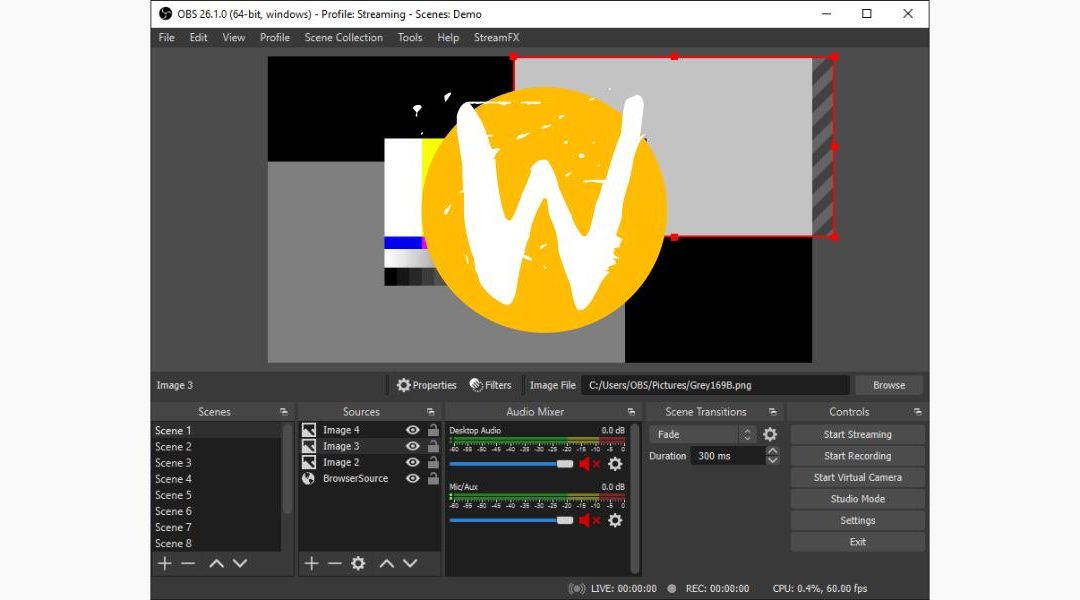Open Desktop Audio settings gear
The image size is (1080, 600).
615,464
